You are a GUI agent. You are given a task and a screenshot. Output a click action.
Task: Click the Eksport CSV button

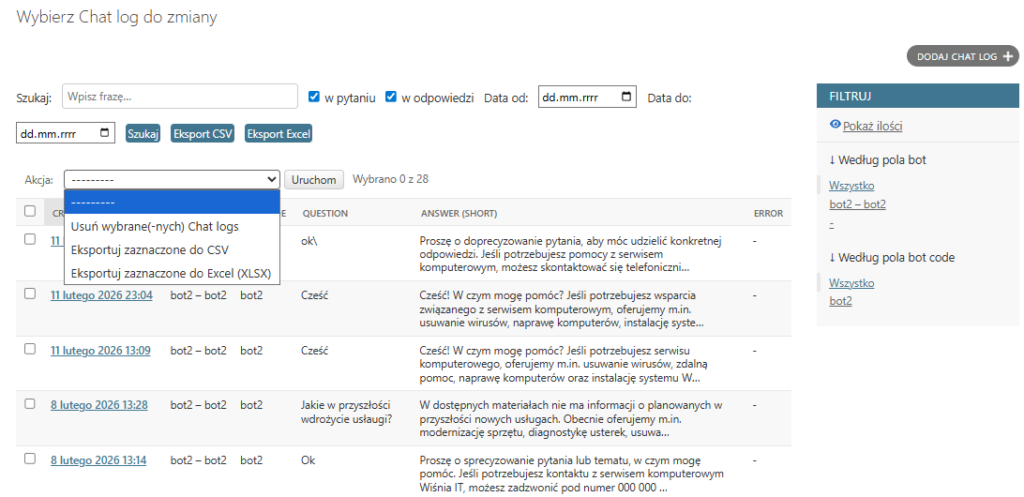tap(203, 133)
